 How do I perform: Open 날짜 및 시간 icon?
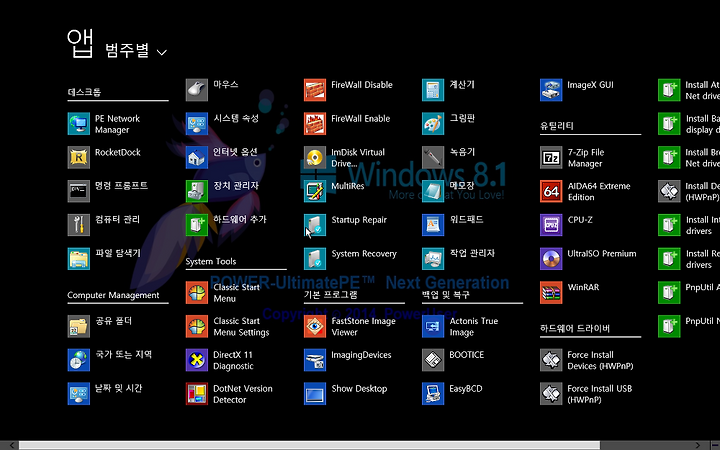[x=79, y=394]
